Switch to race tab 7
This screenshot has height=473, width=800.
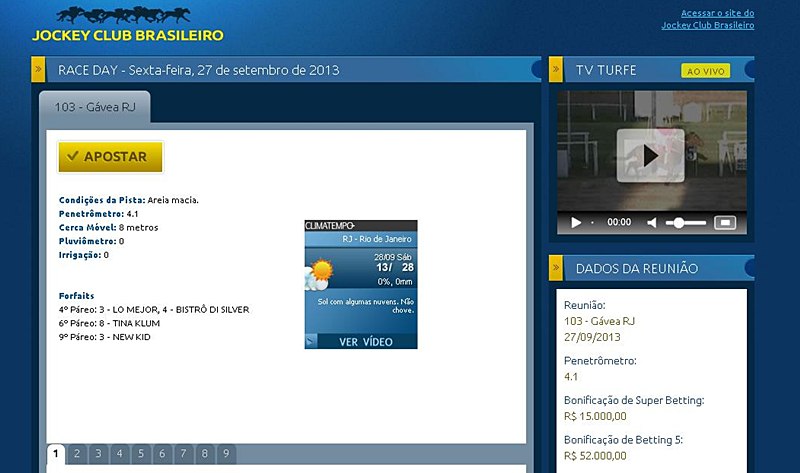[x=184, y=454]
